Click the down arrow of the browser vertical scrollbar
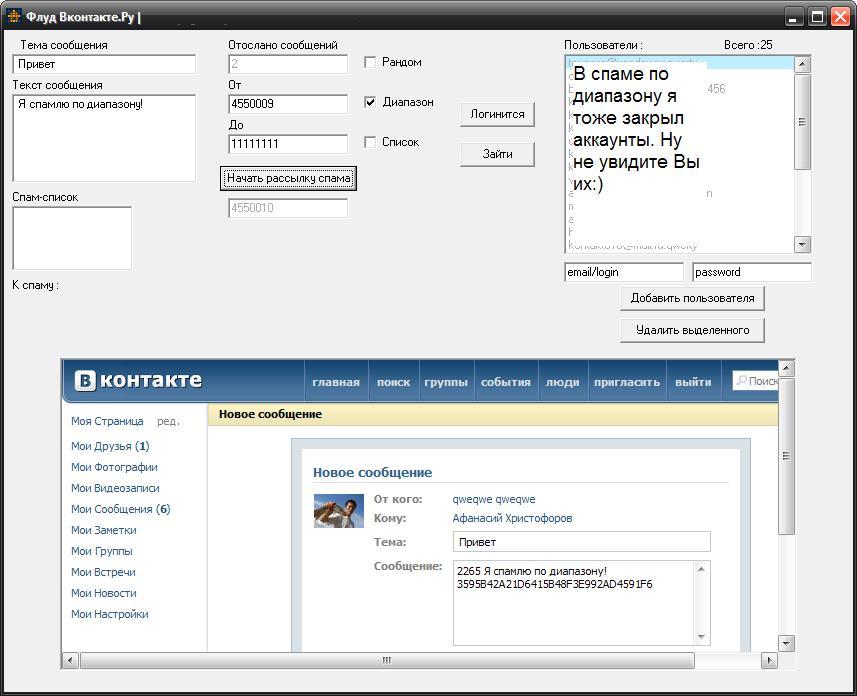This screenshot has height=696, width=857. [x=786, y=644]
